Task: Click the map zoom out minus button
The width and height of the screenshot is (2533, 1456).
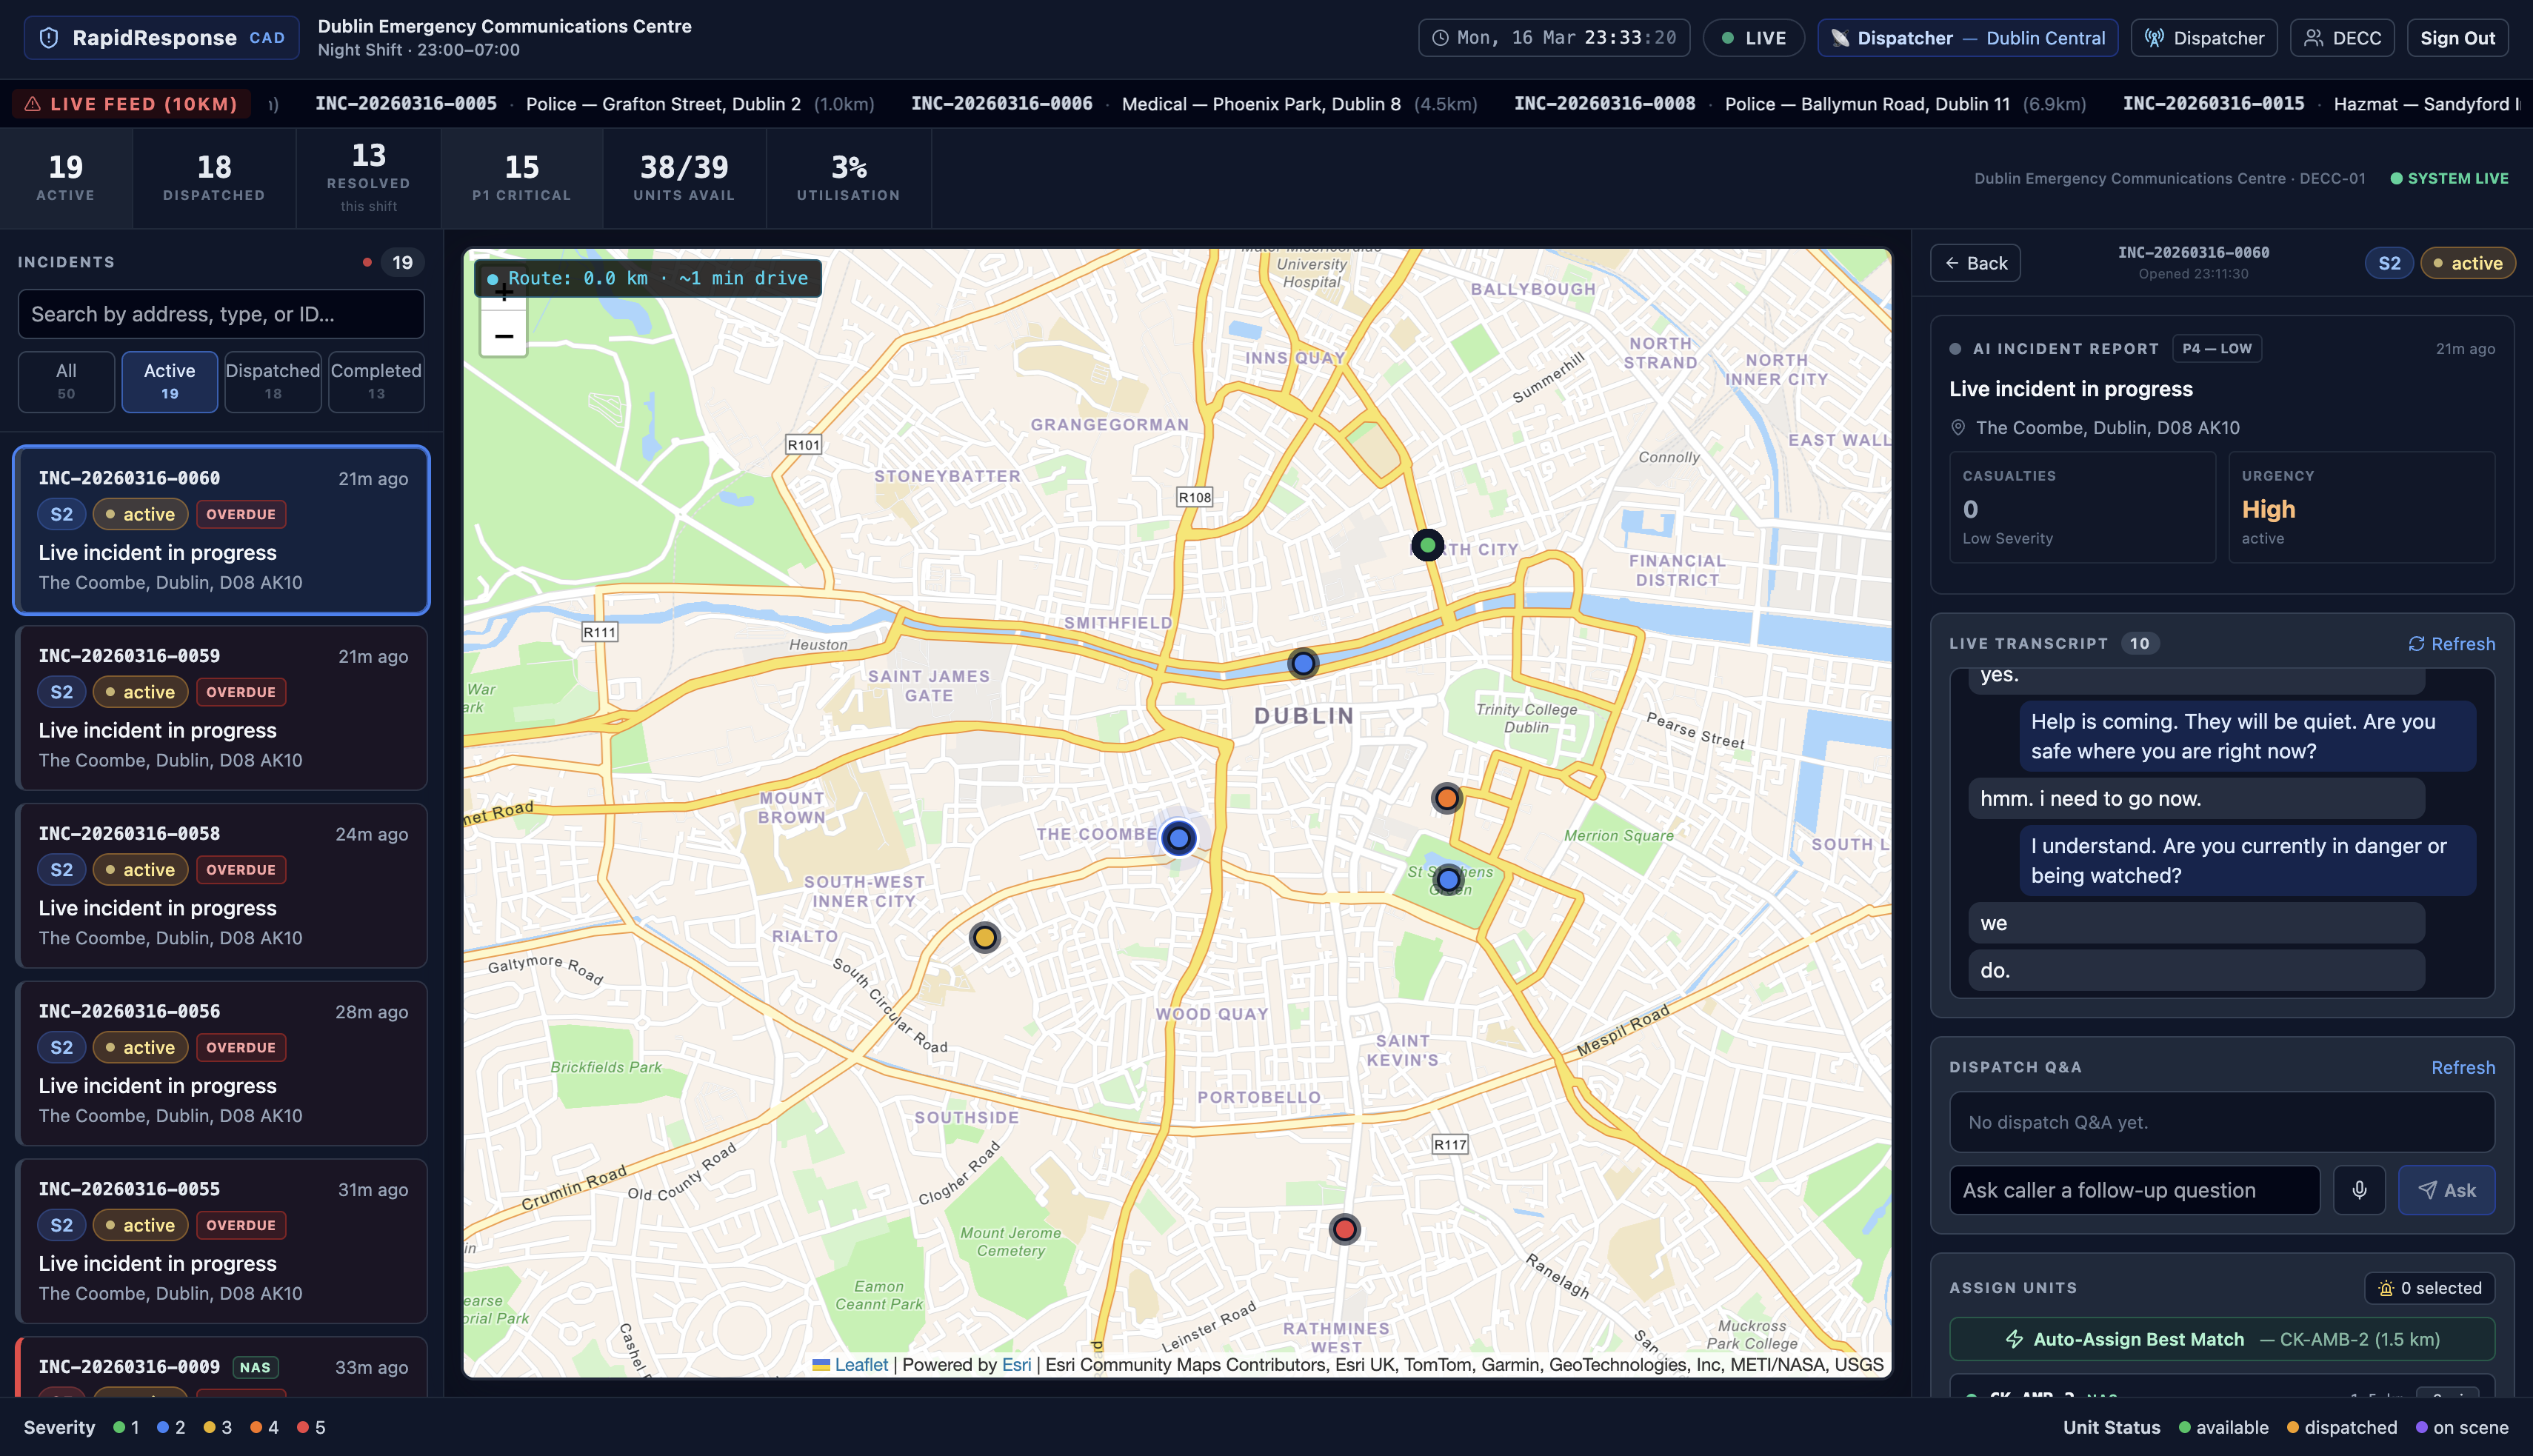Action: 504,336
